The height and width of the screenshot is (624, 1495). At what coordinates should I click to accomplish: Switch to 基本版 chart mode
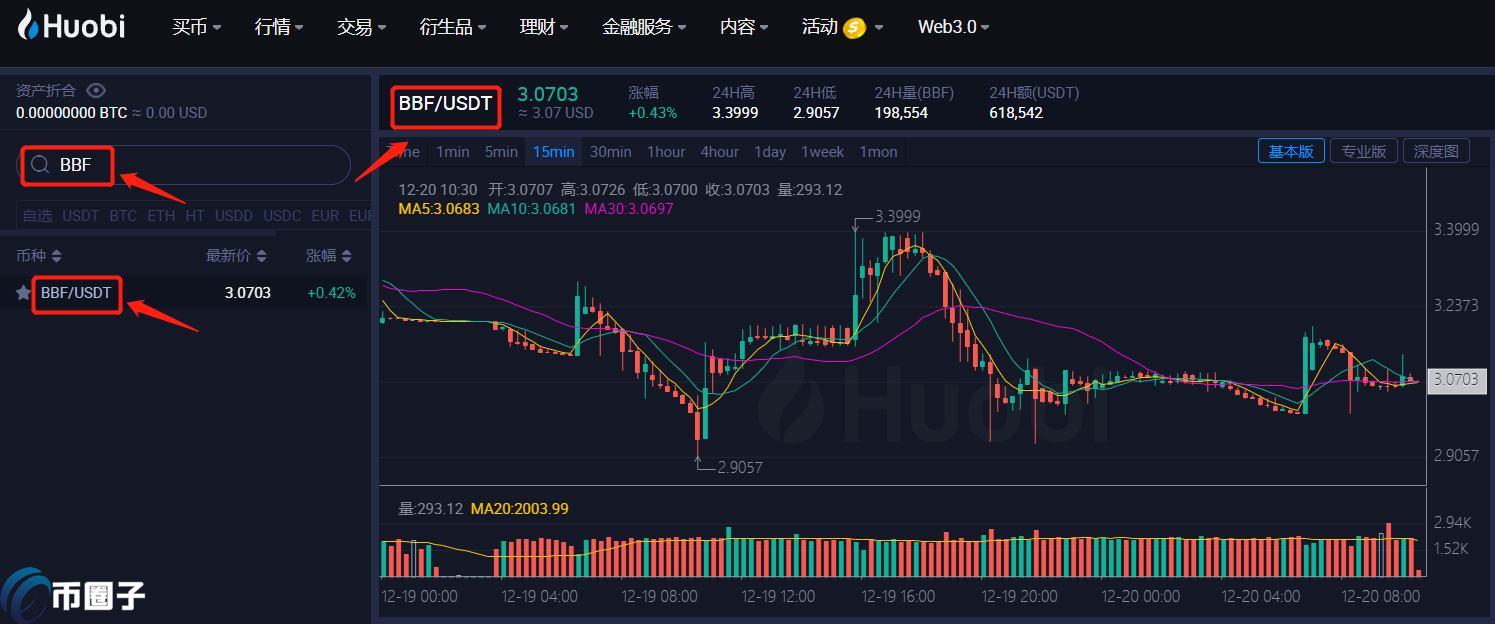1291,151
